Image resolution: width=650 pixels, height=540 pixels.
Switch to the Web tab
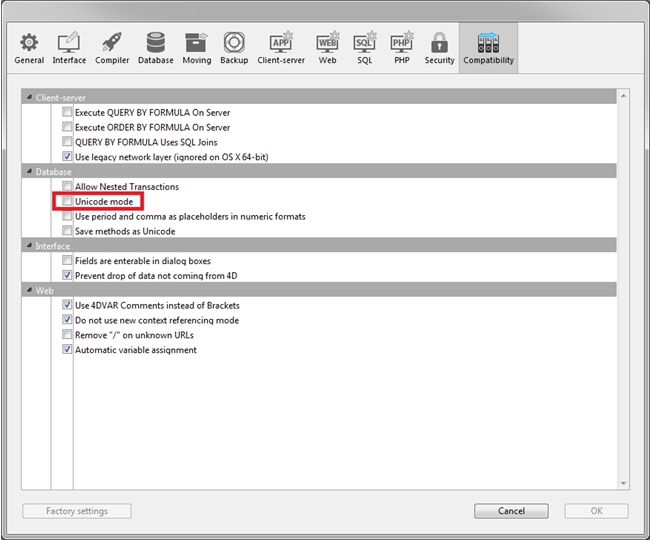pyautogui.click(x=327, y=47)
